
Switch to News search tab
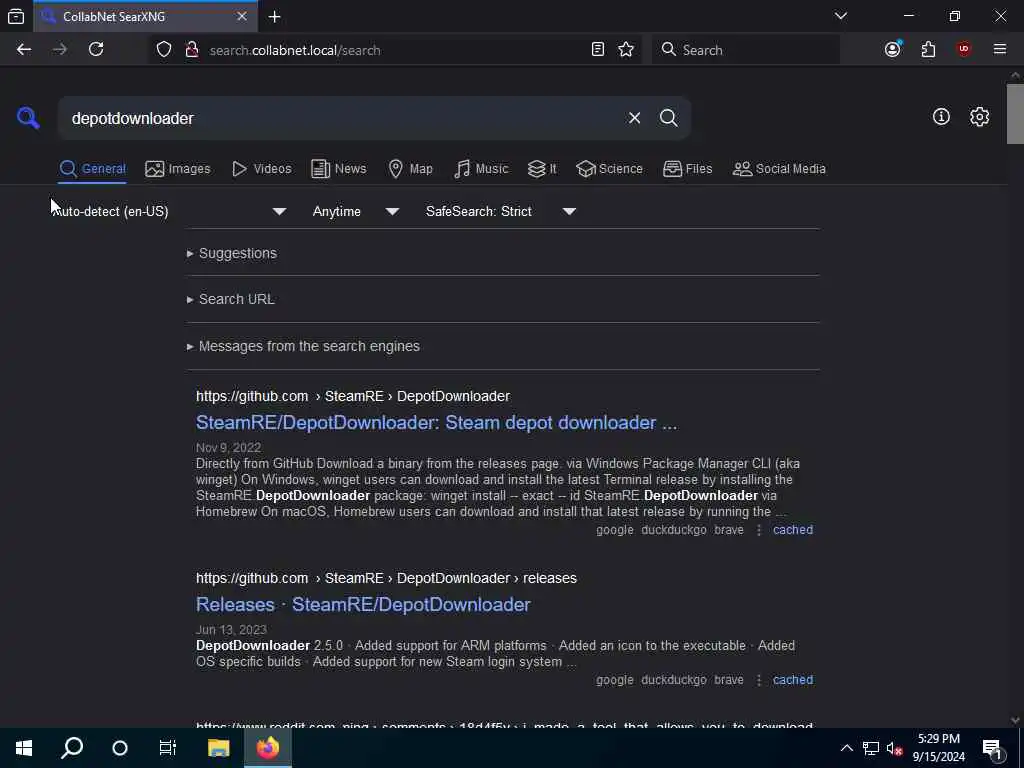339,168
